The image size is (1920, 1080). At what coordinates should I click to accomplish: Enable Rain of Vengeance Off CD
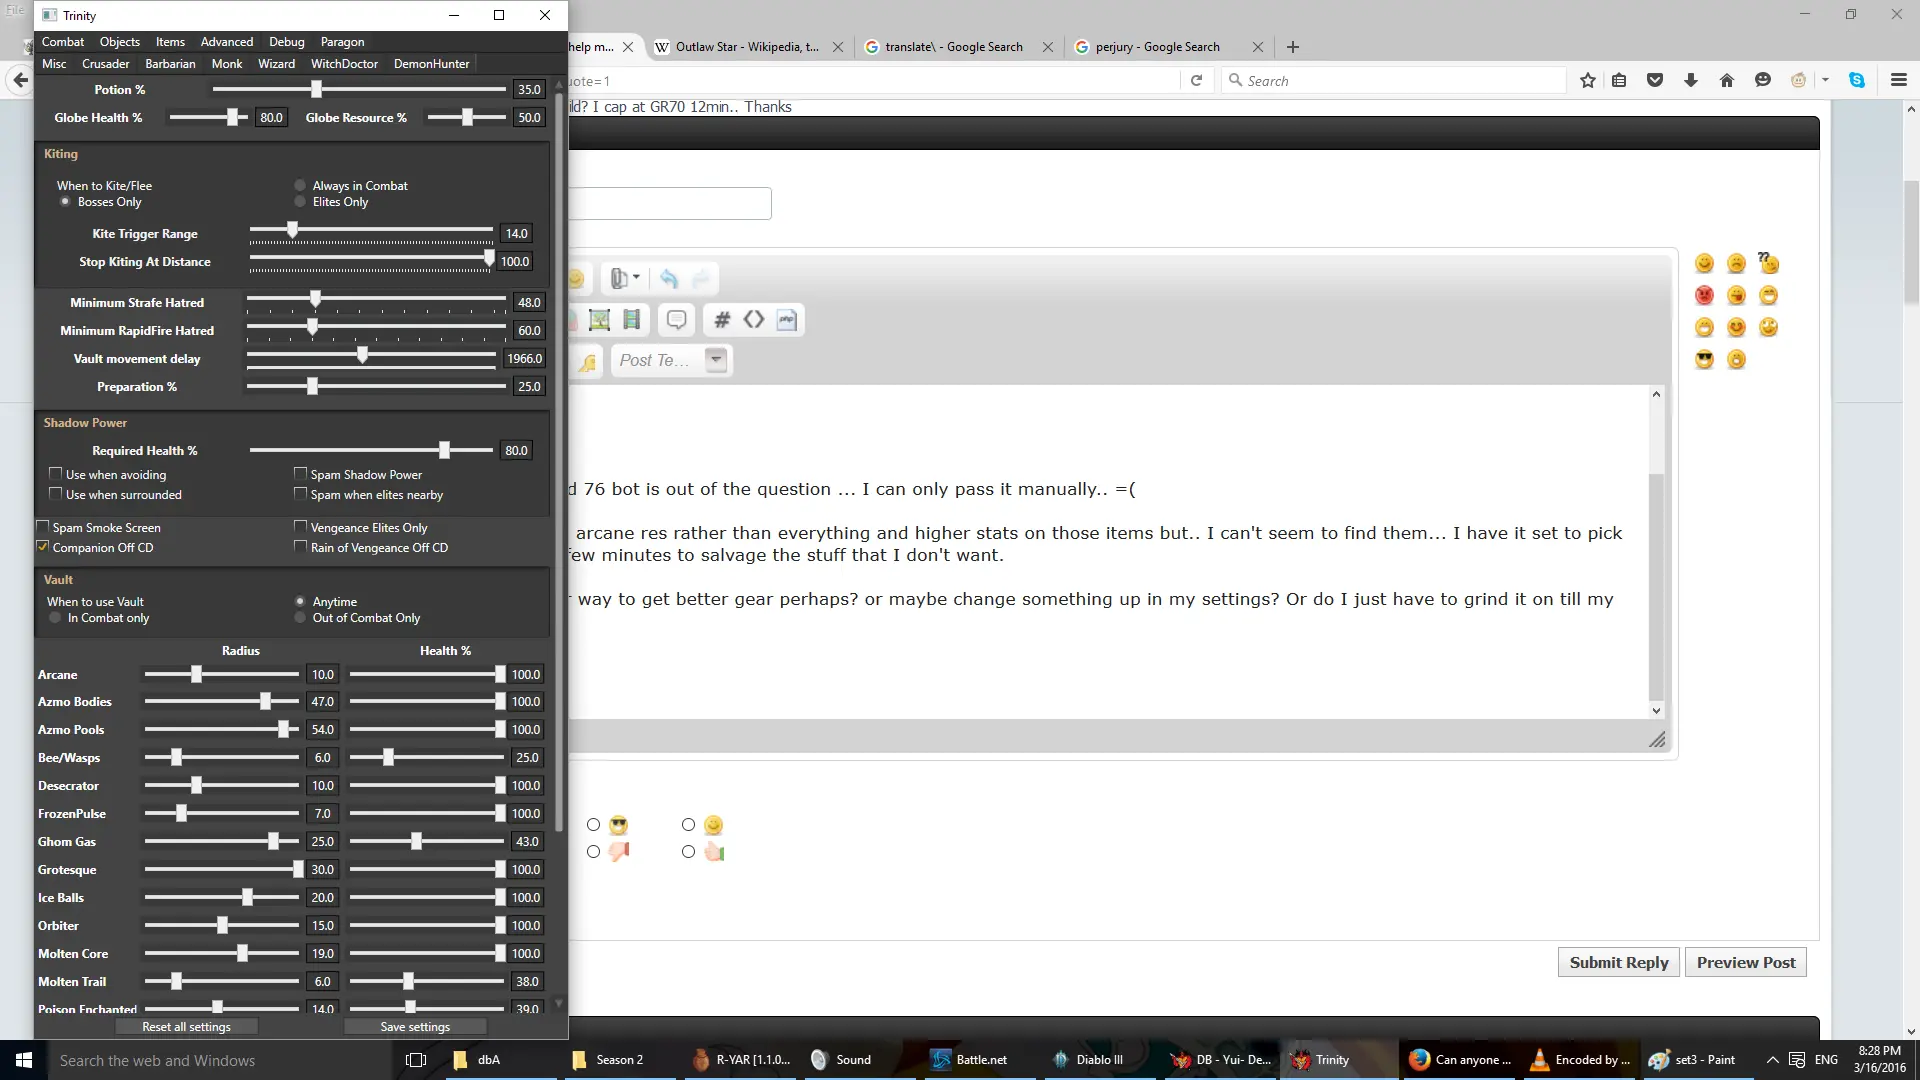coord(300,547)
